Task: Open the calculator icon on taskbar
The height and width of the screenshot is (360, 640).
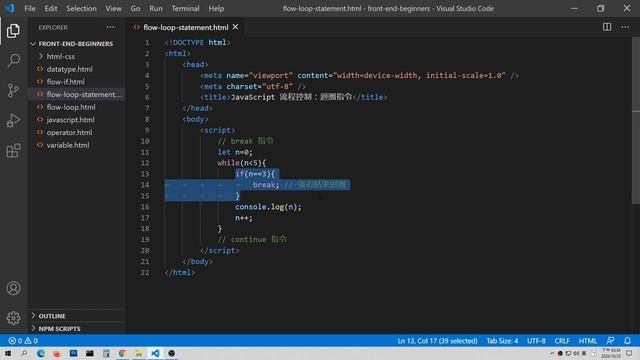Action: tap(106, 353)
